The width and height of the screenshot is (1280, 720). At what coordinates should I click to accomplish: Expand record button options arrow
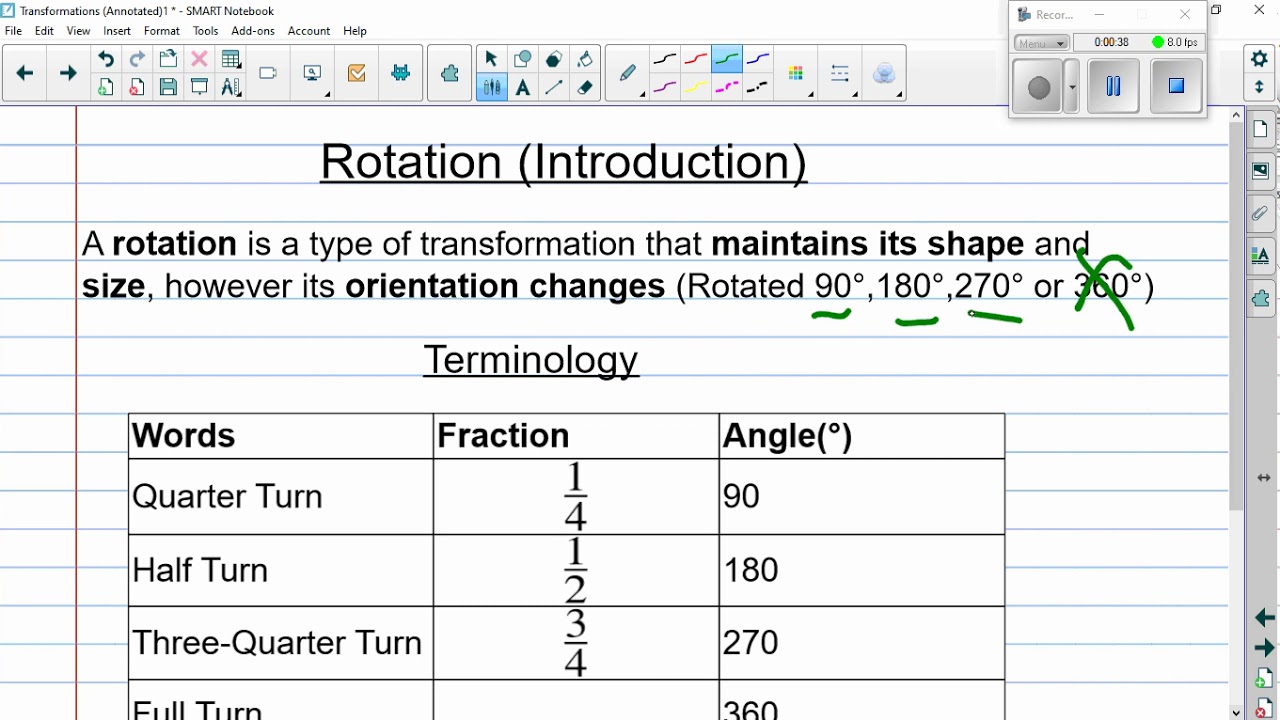1072,87
